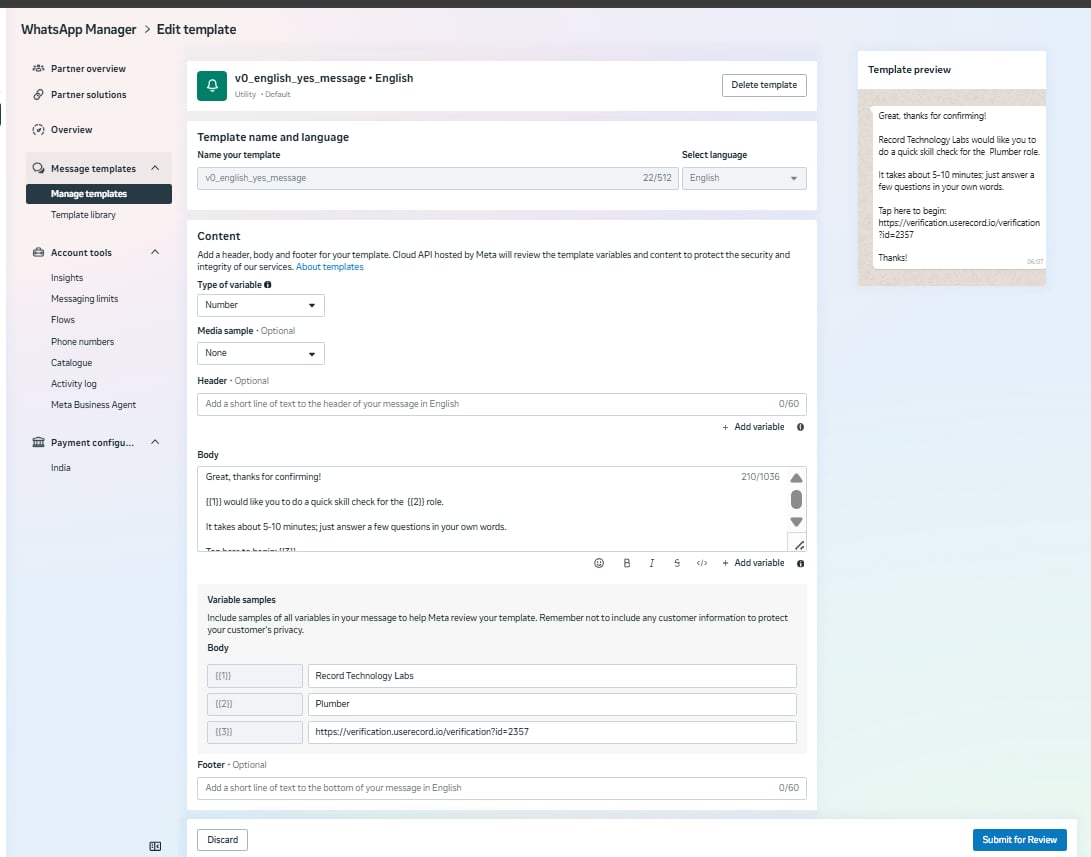The width and height of the screenshot is (1091, 857).
Task: Click the Body text area resize handle
Action: 799,545
